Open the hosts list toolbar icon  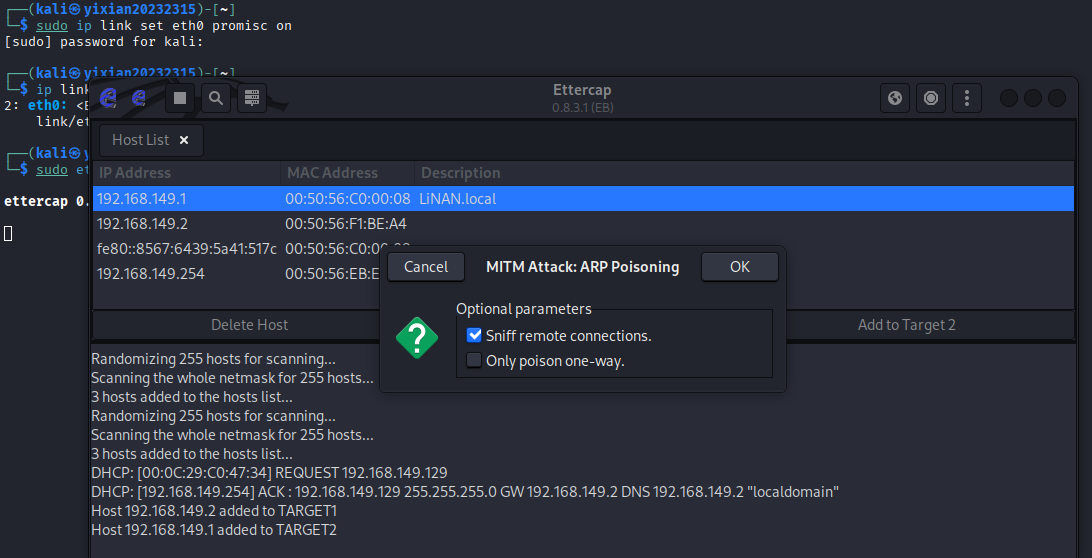pyautogui.click(x=251, y=98)
